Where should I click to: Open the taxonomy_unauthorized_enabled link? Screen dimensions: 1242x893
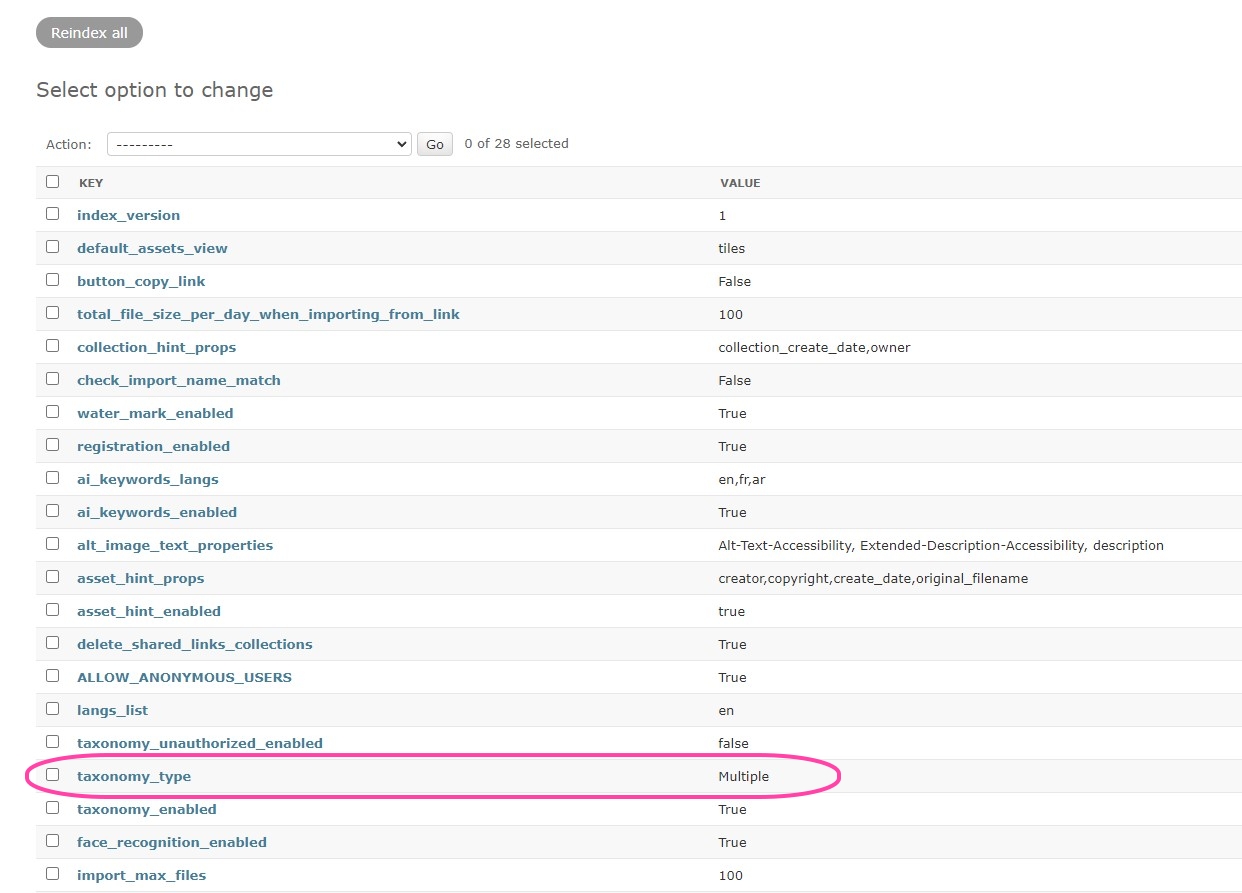point(200,743)
